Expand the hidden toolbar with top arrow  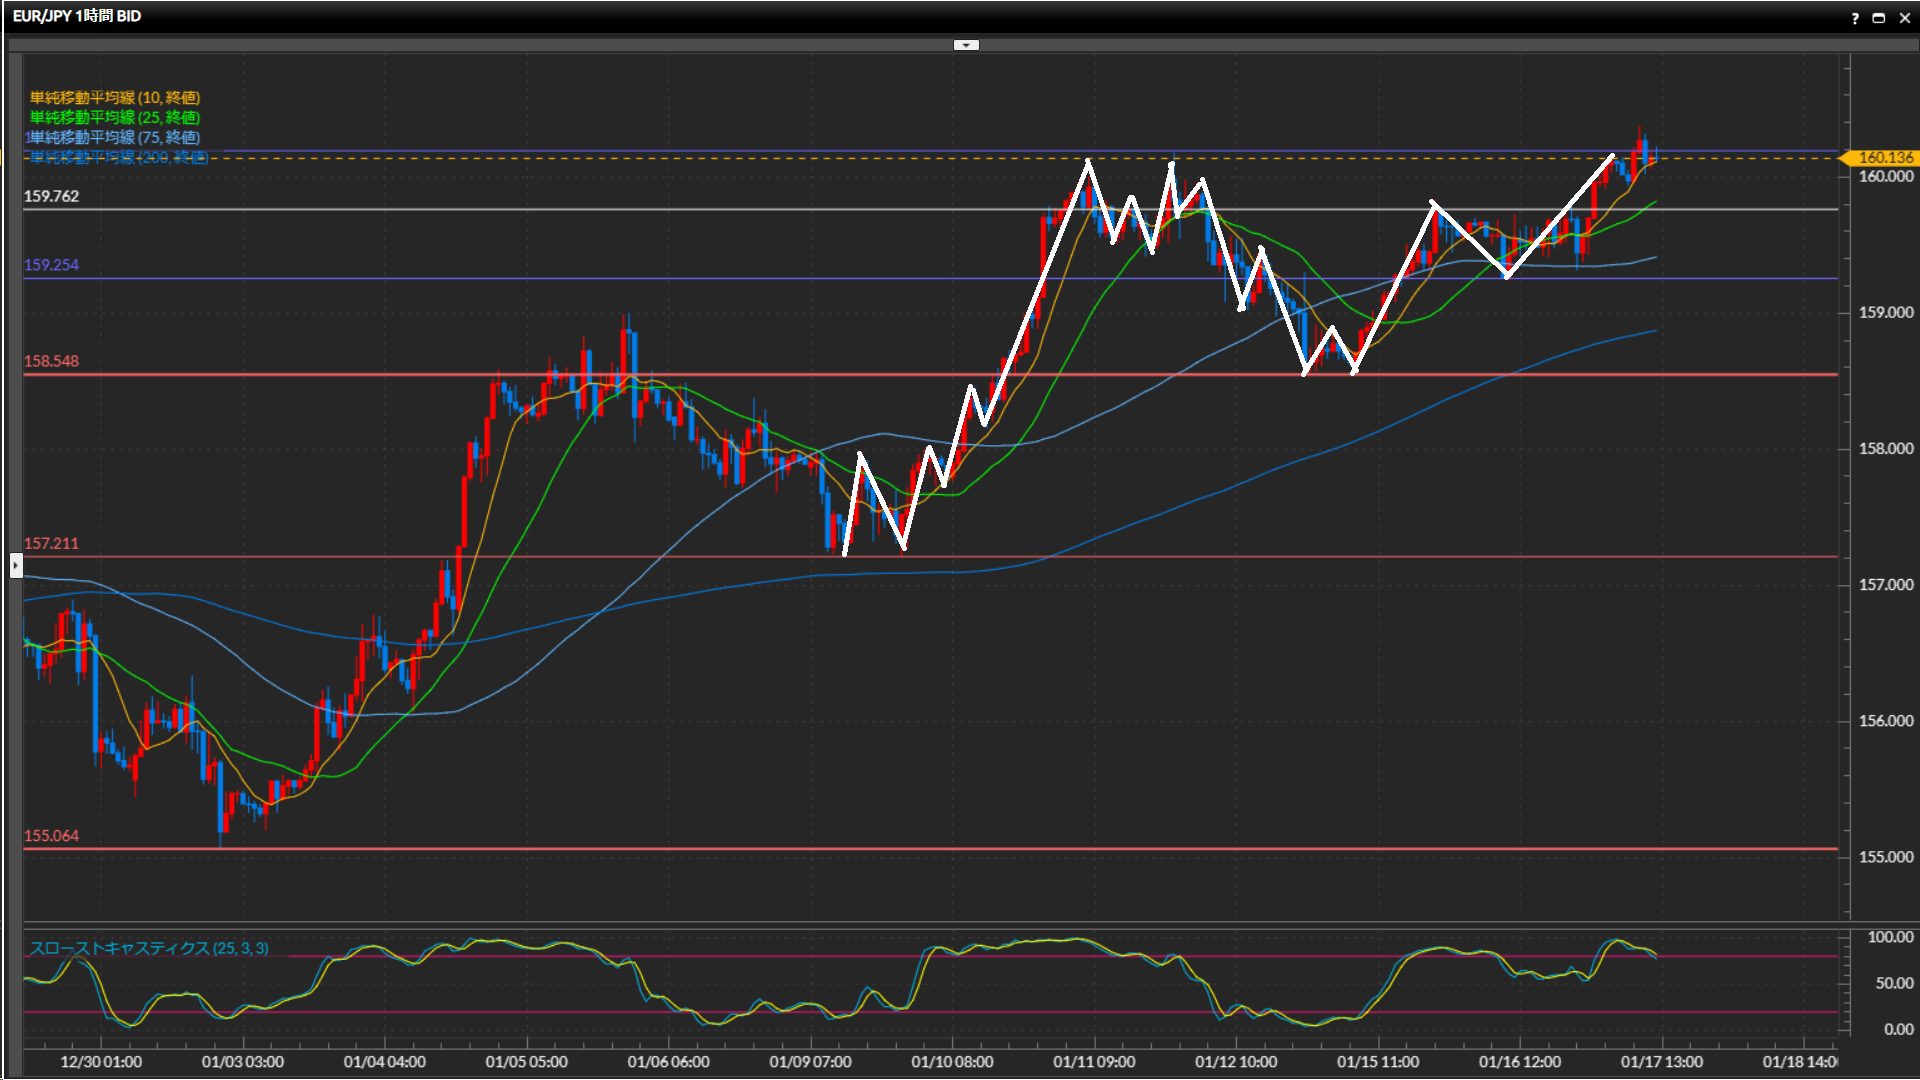(966, 45)
